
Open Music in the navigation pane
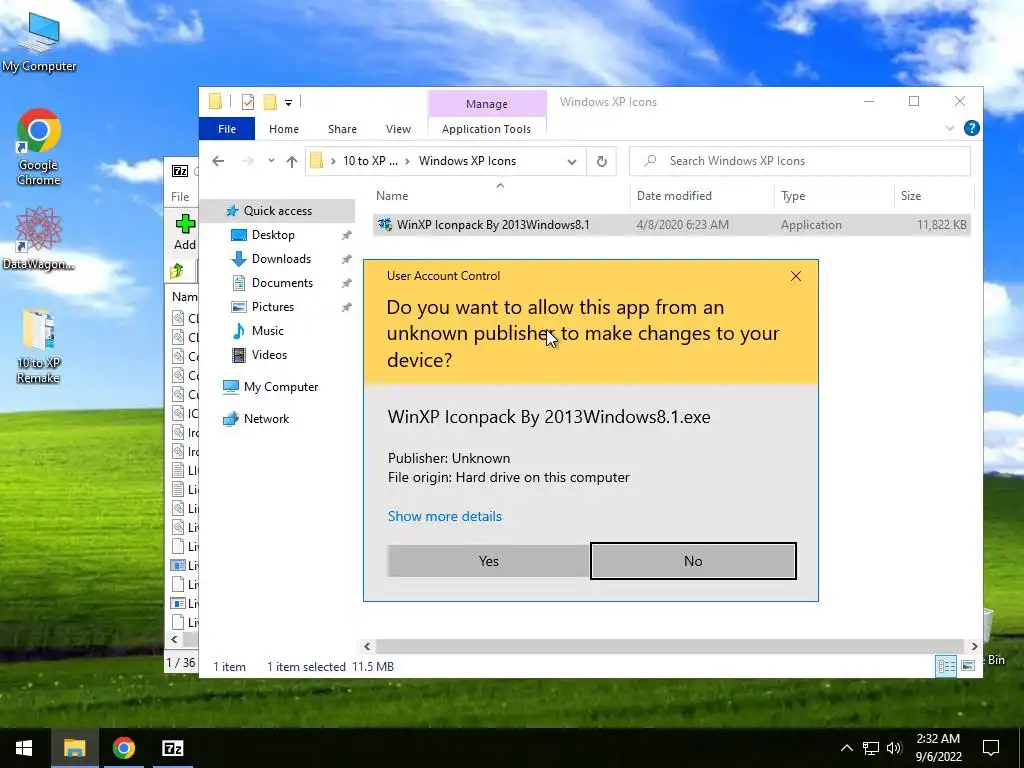(268, 331)
